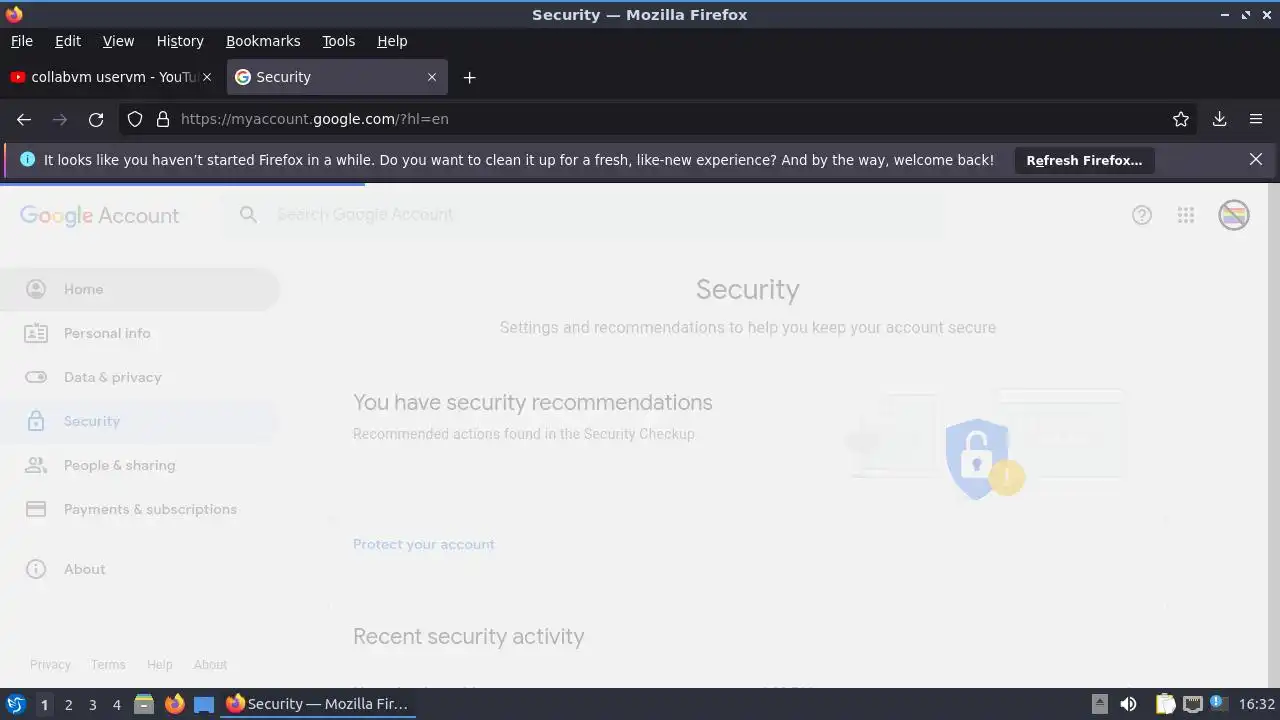This screenshot has width=1280, height=720.
Task: Switch to workspace 4 in the pager
Action: tap(116, 704)
